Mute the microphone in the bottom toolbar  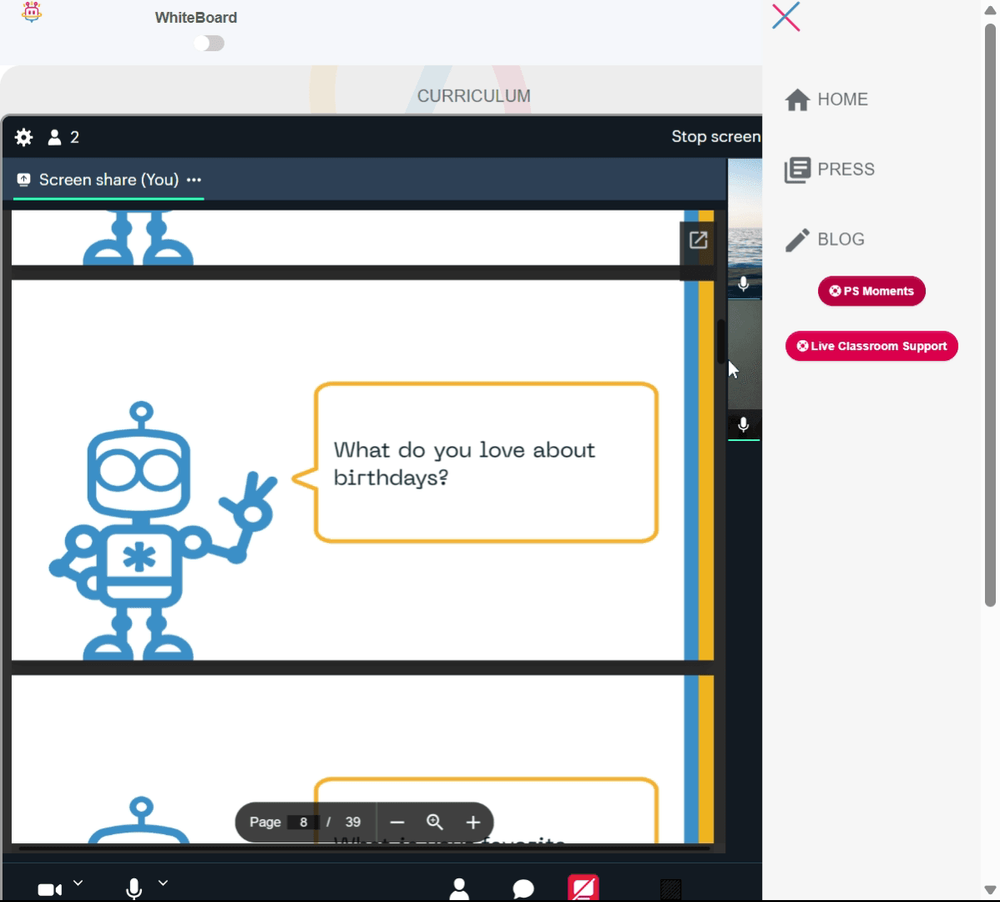coord(134,889)
